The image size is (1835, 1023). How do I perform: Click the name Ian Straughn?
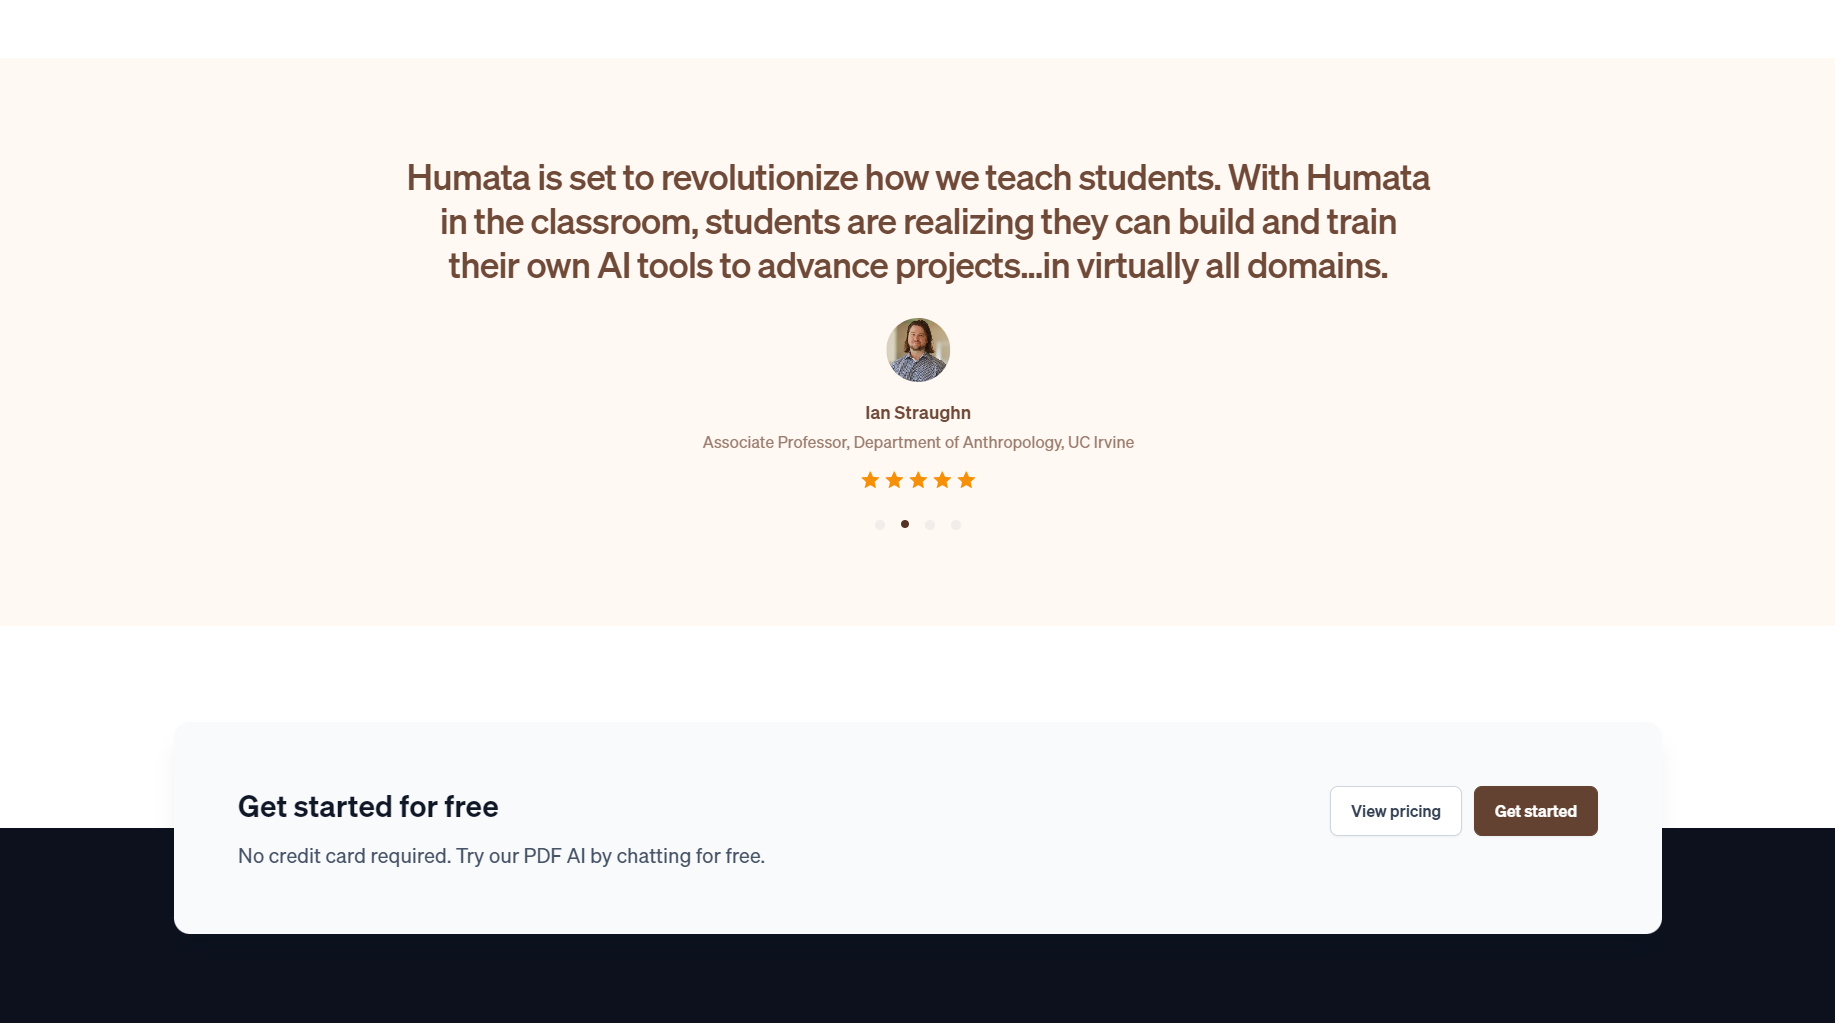pyautogui.click(x=918, y=413)
